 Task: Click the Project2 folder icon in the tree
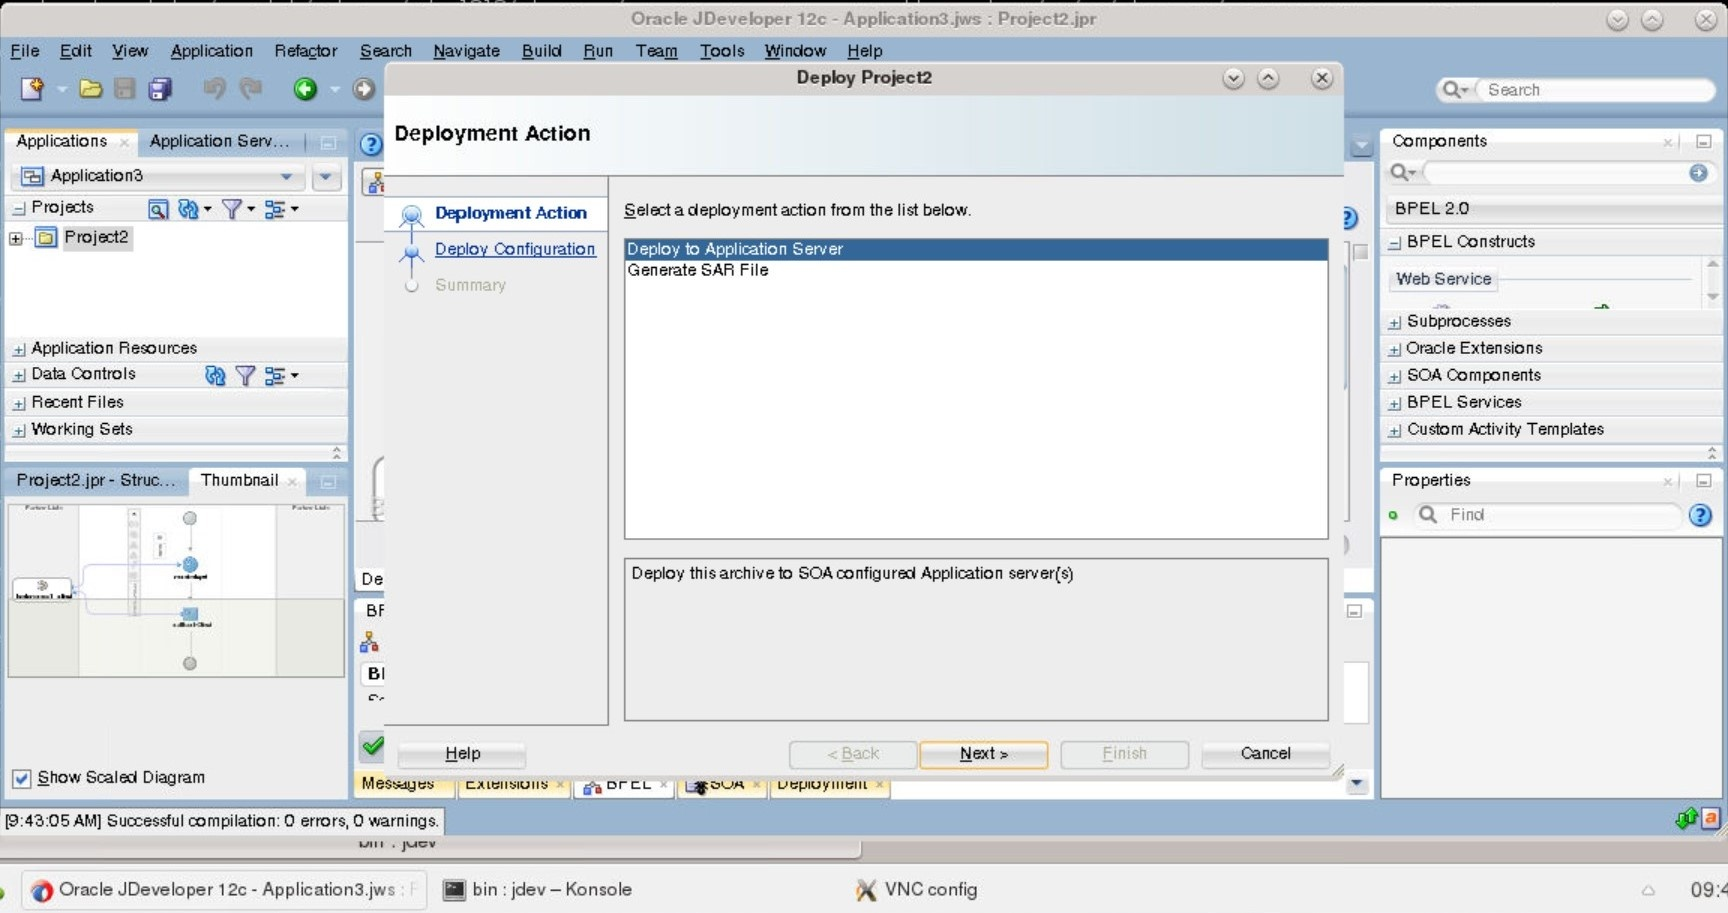tap(46, 237)
